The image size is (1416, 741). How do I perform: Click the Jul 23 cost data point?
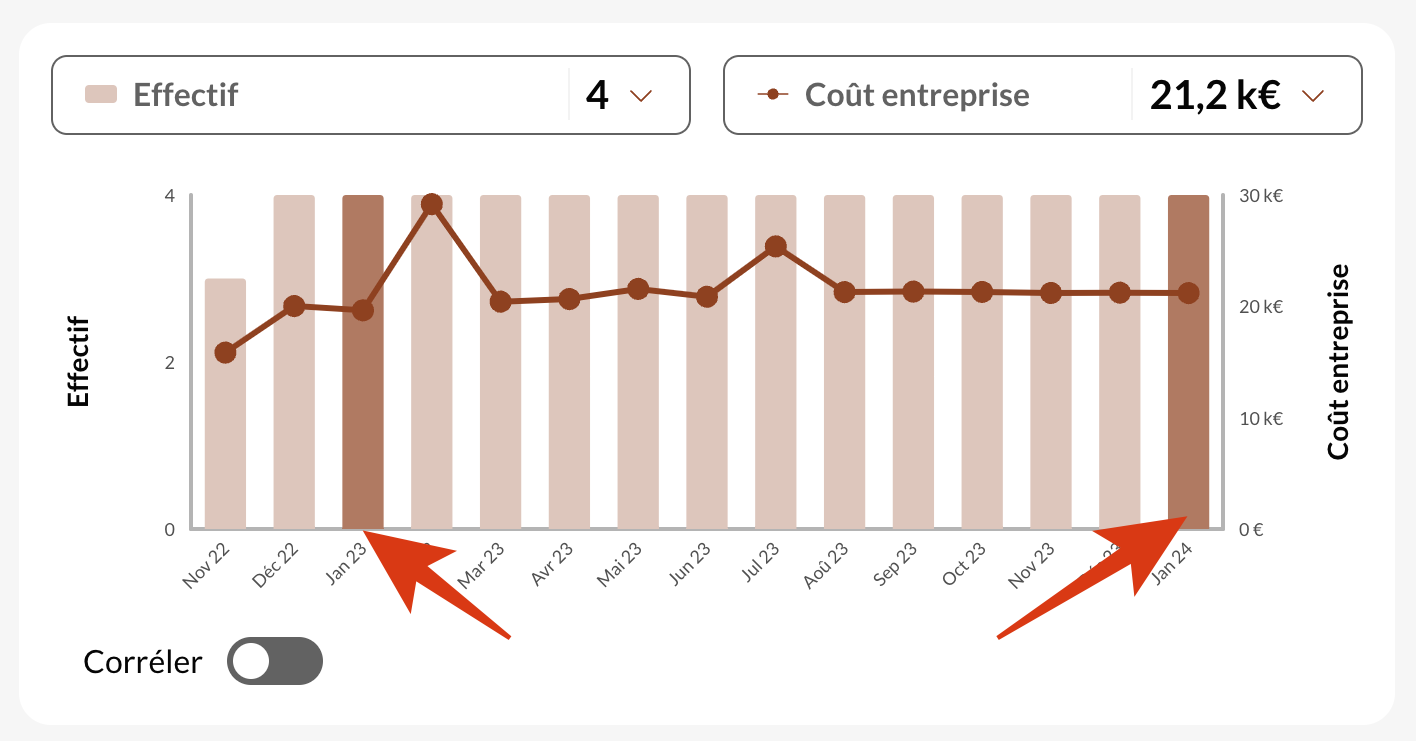tap(775, 246)
